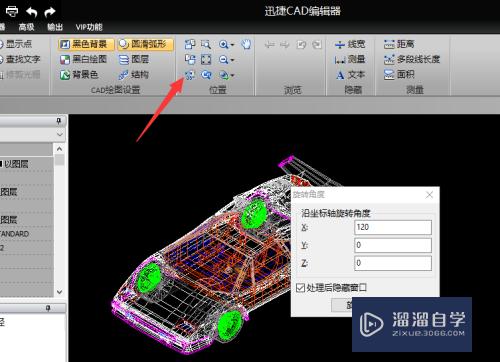Click the last greyed icon in 浏览 group

point(317,44)
